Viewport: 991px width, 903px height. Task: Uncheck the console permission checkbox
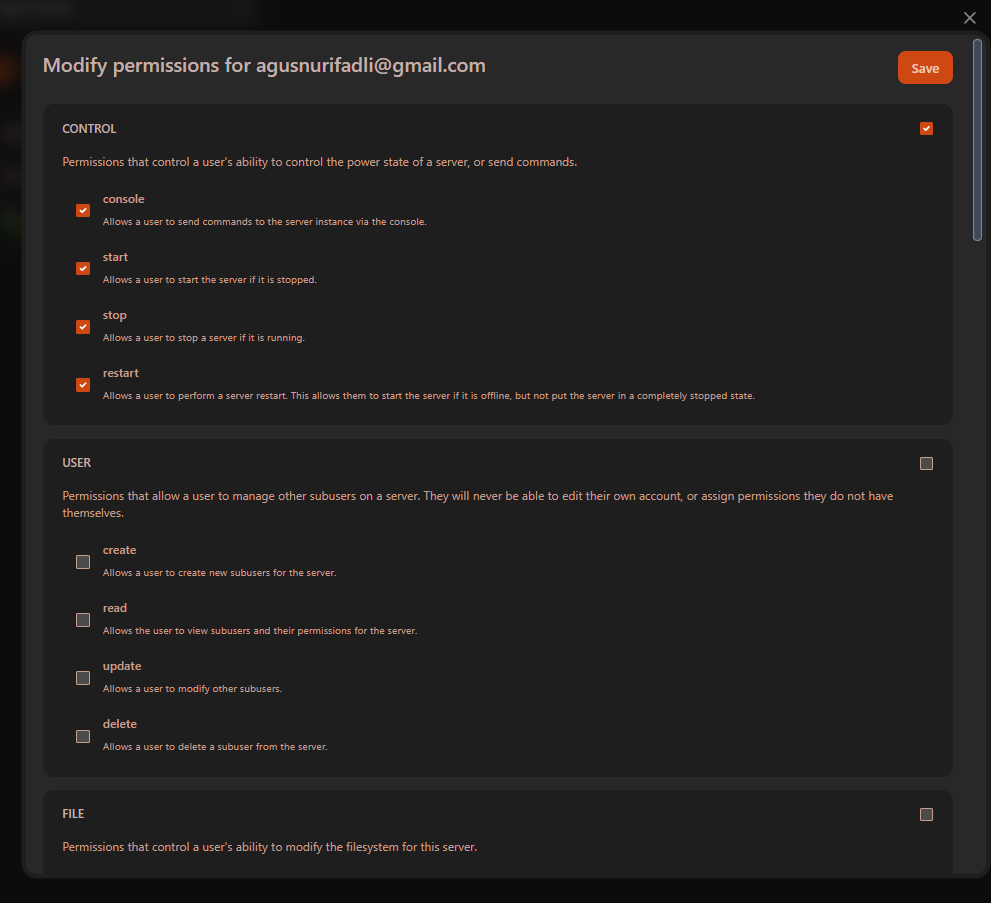point(83,210)
